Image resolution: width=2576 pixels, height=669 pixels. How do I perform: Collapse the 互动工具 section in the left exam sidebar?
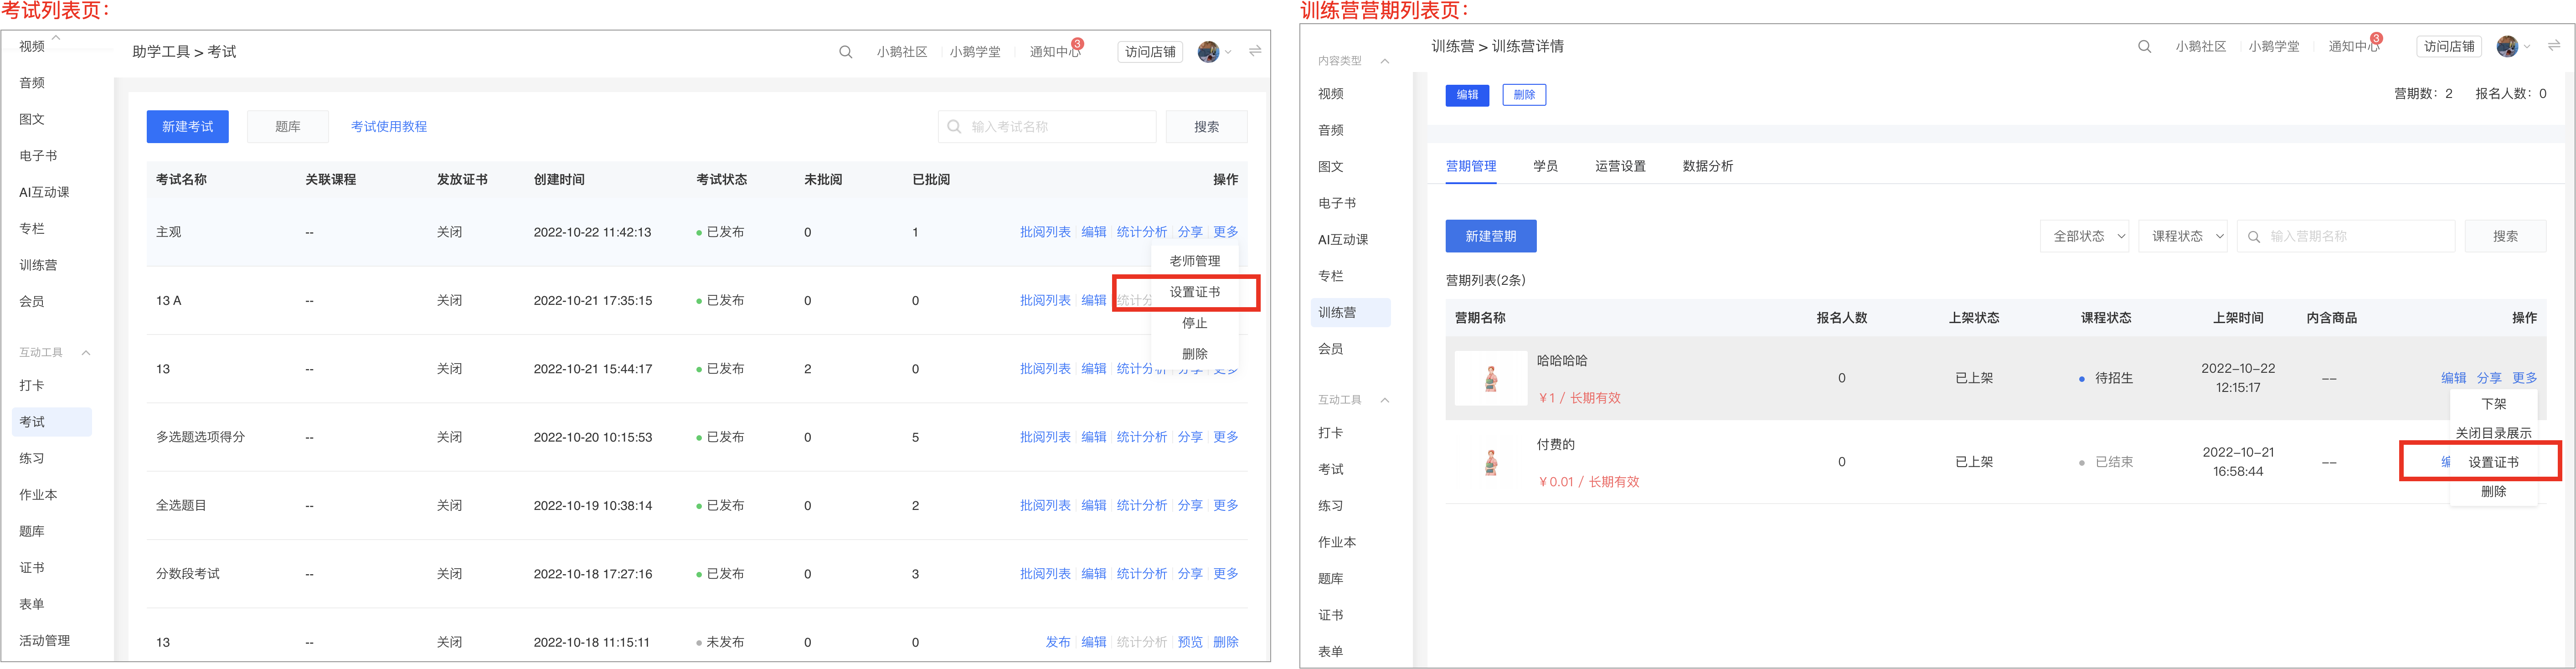point(86,352)
